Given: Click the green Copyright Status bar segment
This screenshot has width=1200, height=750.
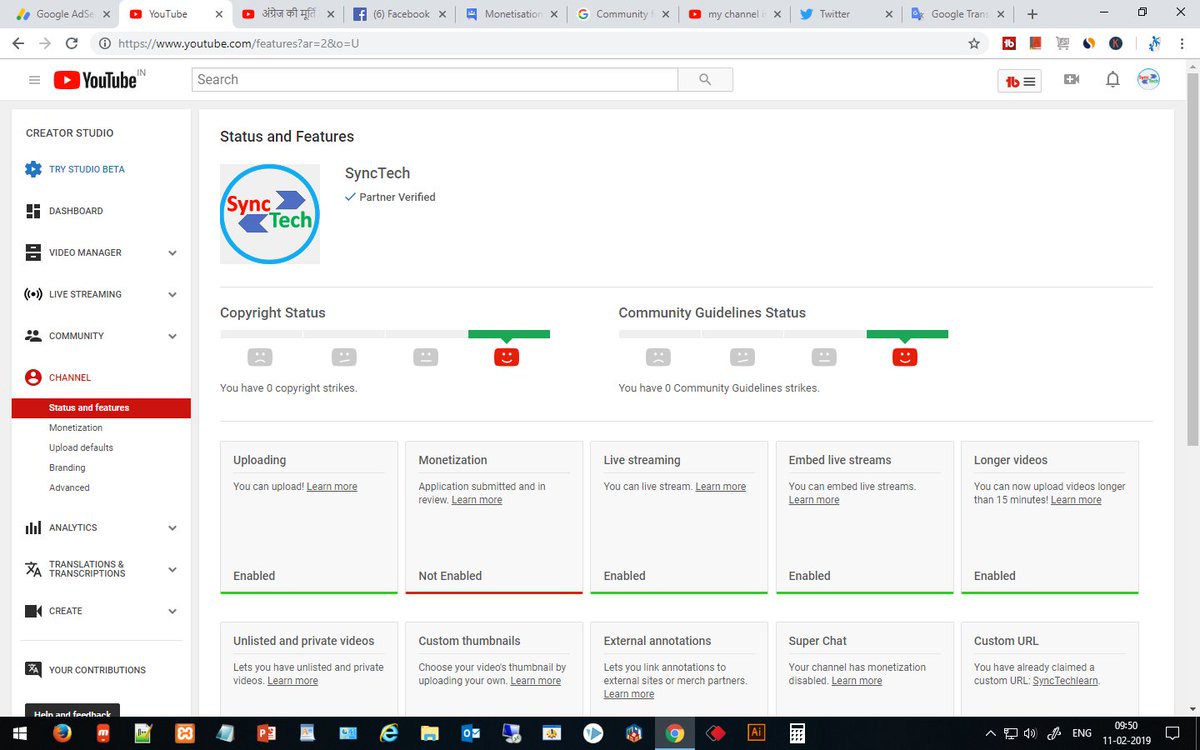Looking at the screenshot, I should (509, 334).
